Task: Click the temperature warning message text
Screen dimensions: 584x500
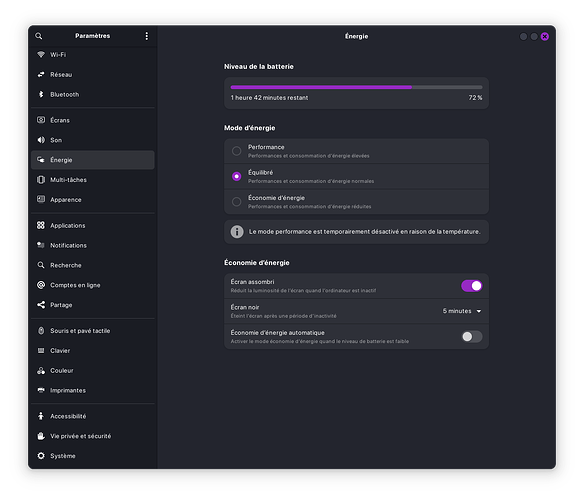Action: 365,232
